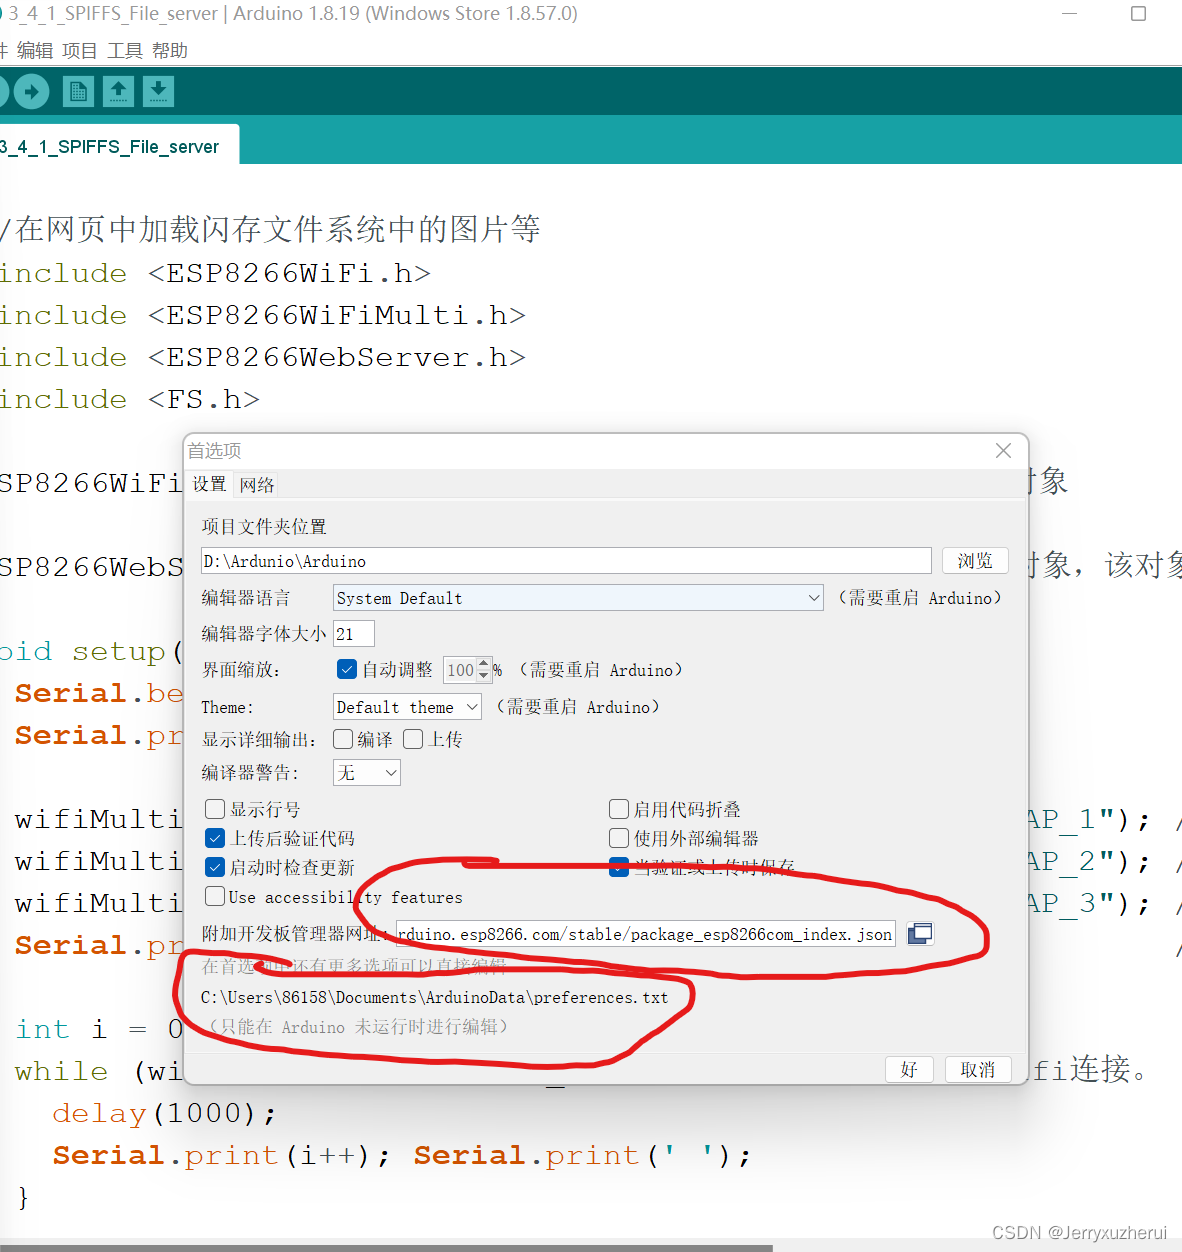
Task: Click the ESP8266WiFiMulti.h include line
Action: point(263,316)
